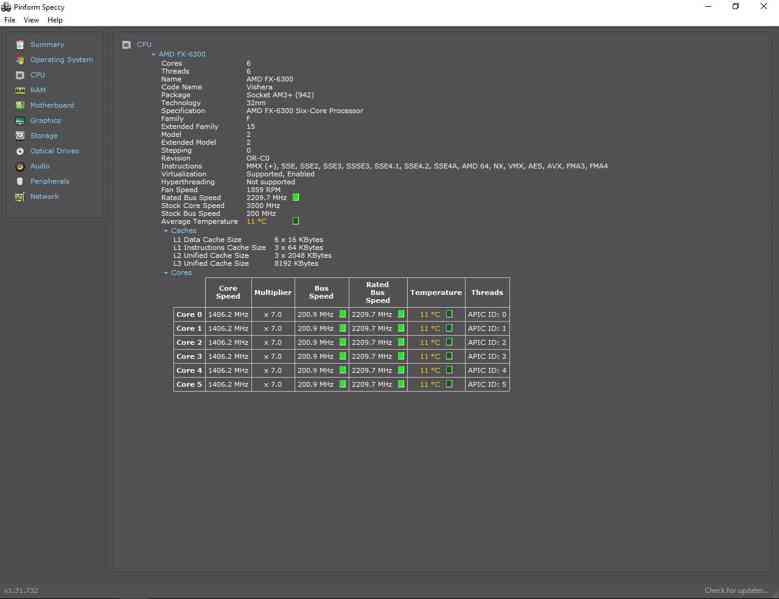779x599 pixels.
Task: Open the Storage section label
Action: [44, 136]
